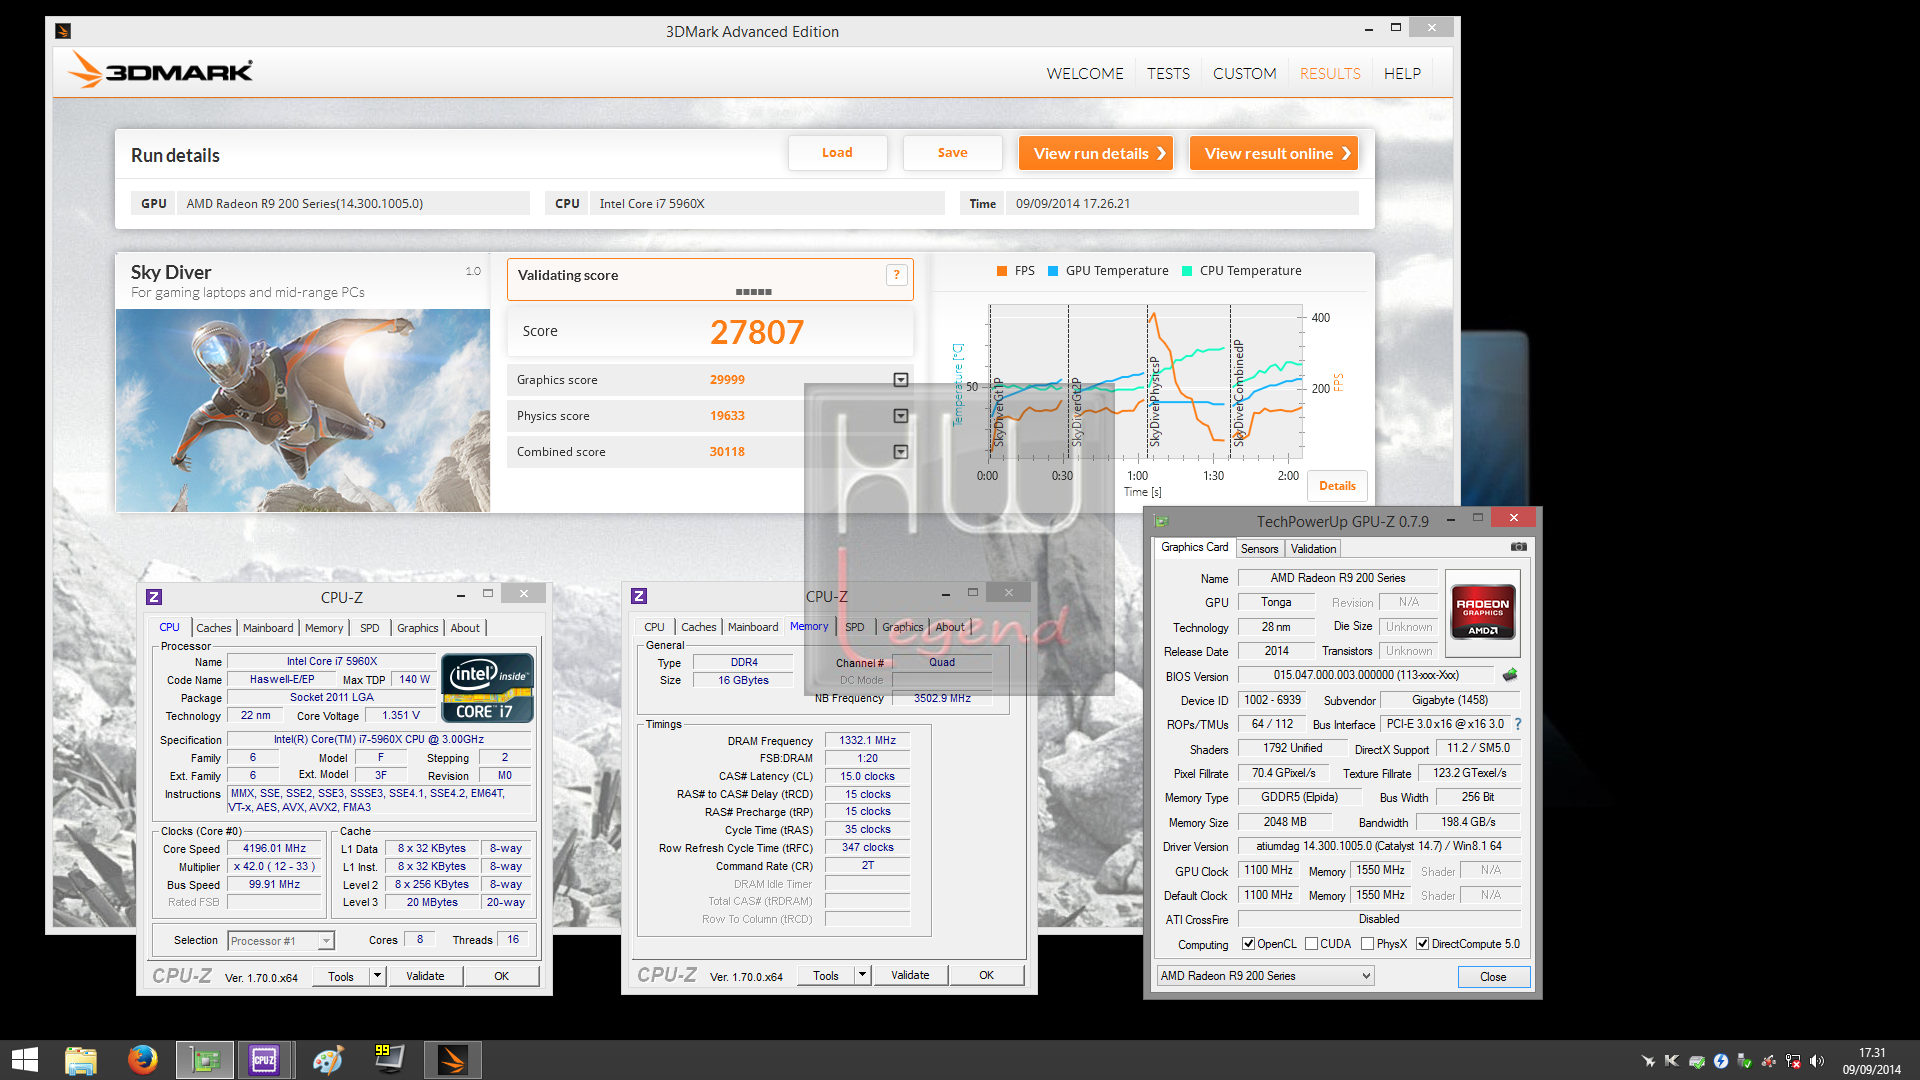Click the Intel Core i7 logo in CPU-Z

488,688
